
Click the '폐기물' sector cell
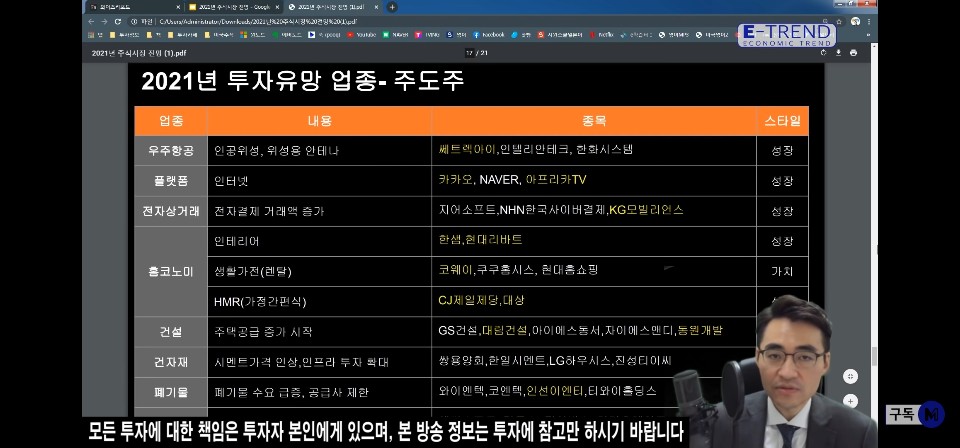pos(171,392)
